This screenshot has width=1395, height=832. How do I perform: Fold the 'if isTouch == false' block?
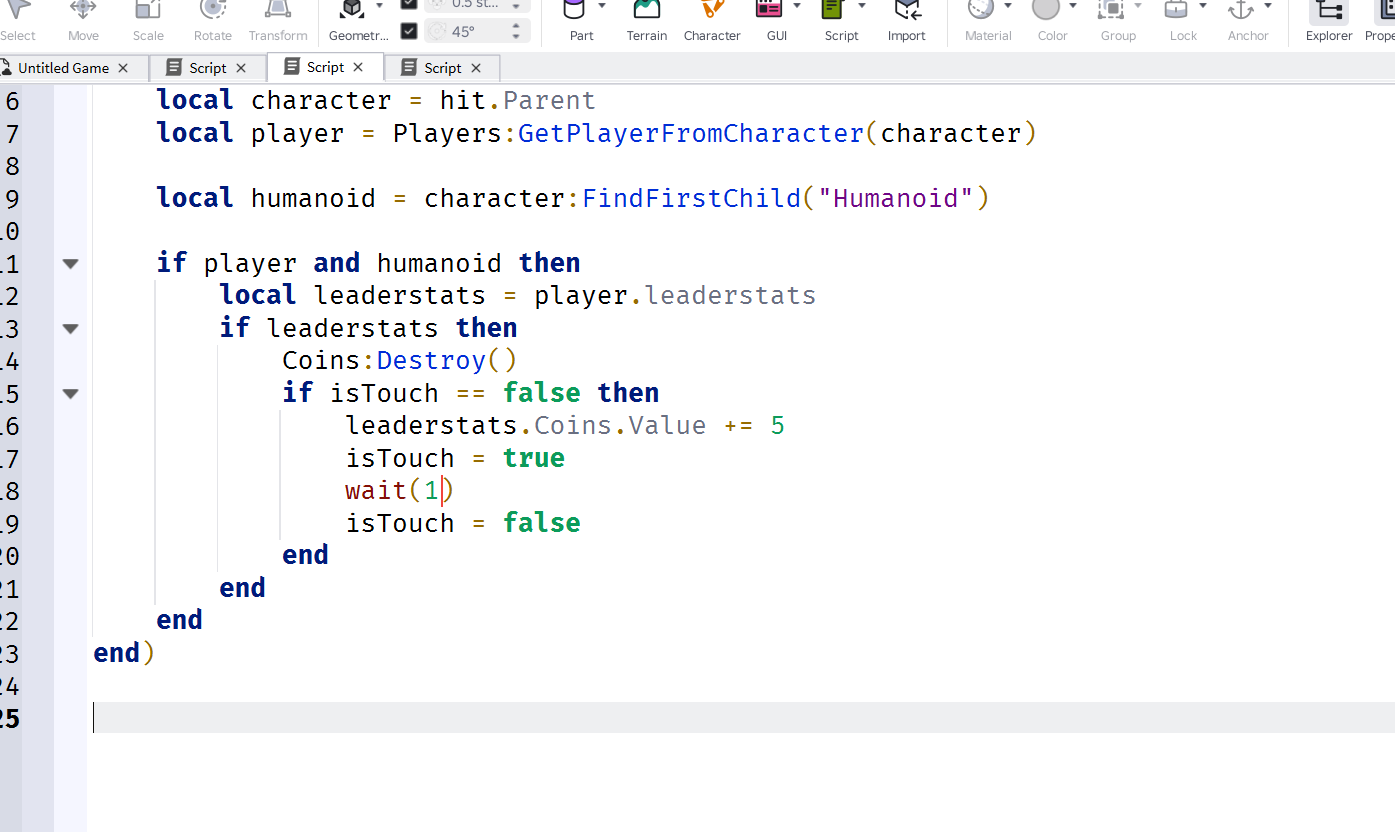coord(70,394)
